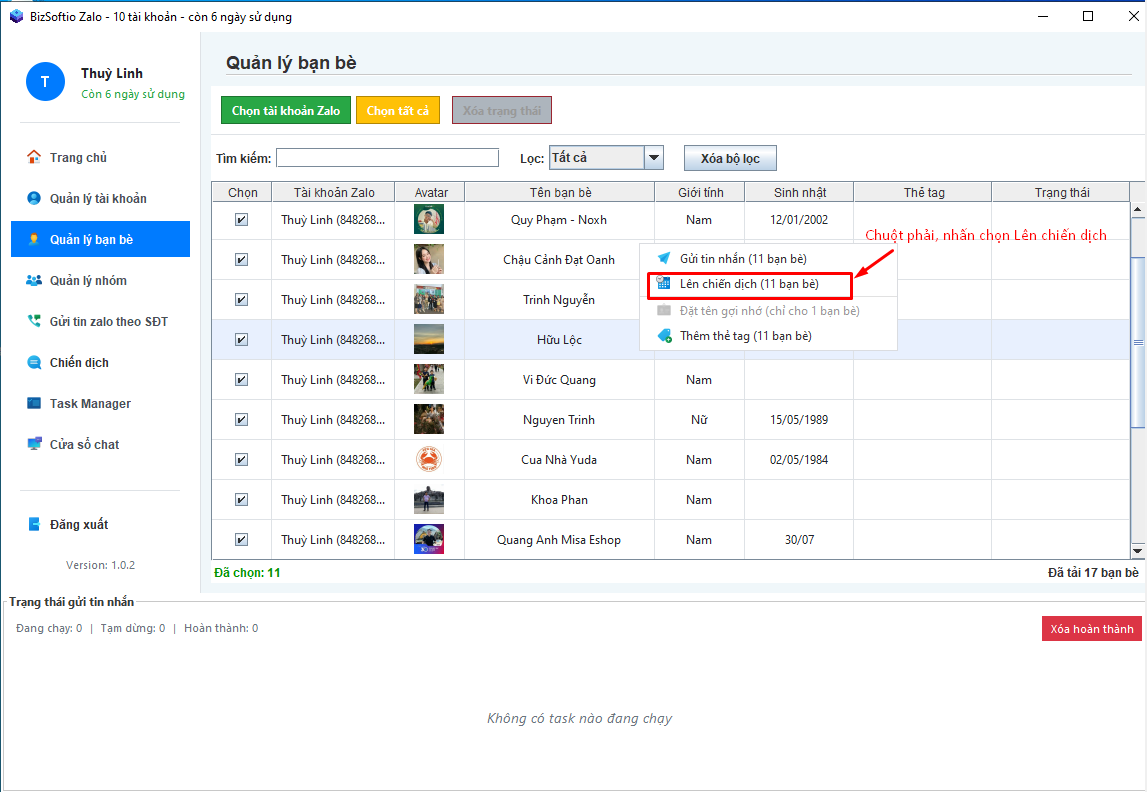Toggle checkbox for Vi Đức Quang row
Image resolution: width=1147 pixels, height=792 pixels.
[x=241, y=380]
